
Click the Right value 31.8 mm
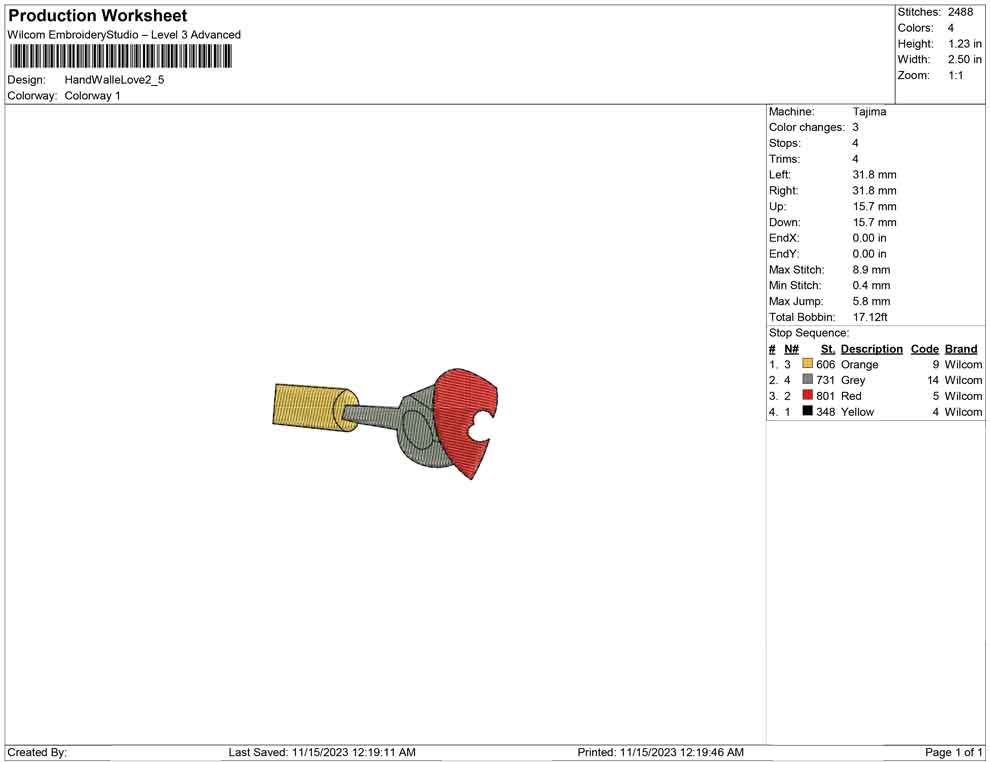tap(874, 191)
